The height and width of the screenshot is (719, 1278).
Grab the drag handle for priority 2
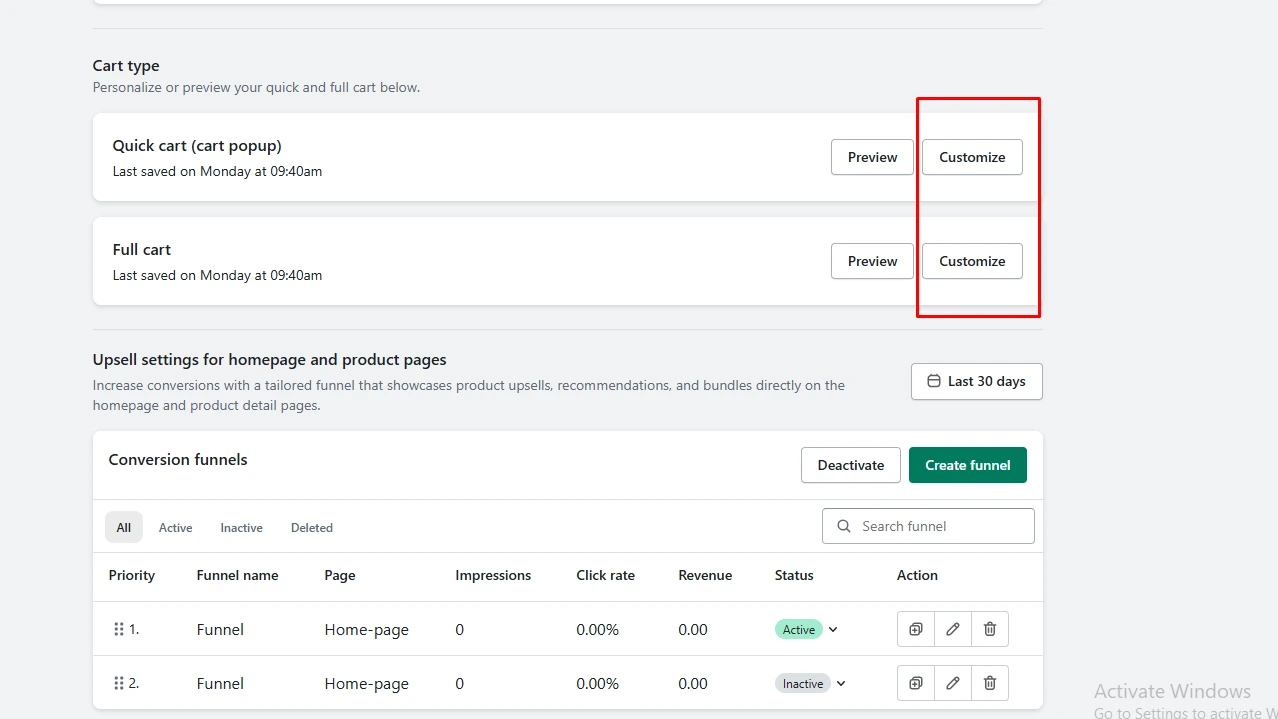point(118,683)
